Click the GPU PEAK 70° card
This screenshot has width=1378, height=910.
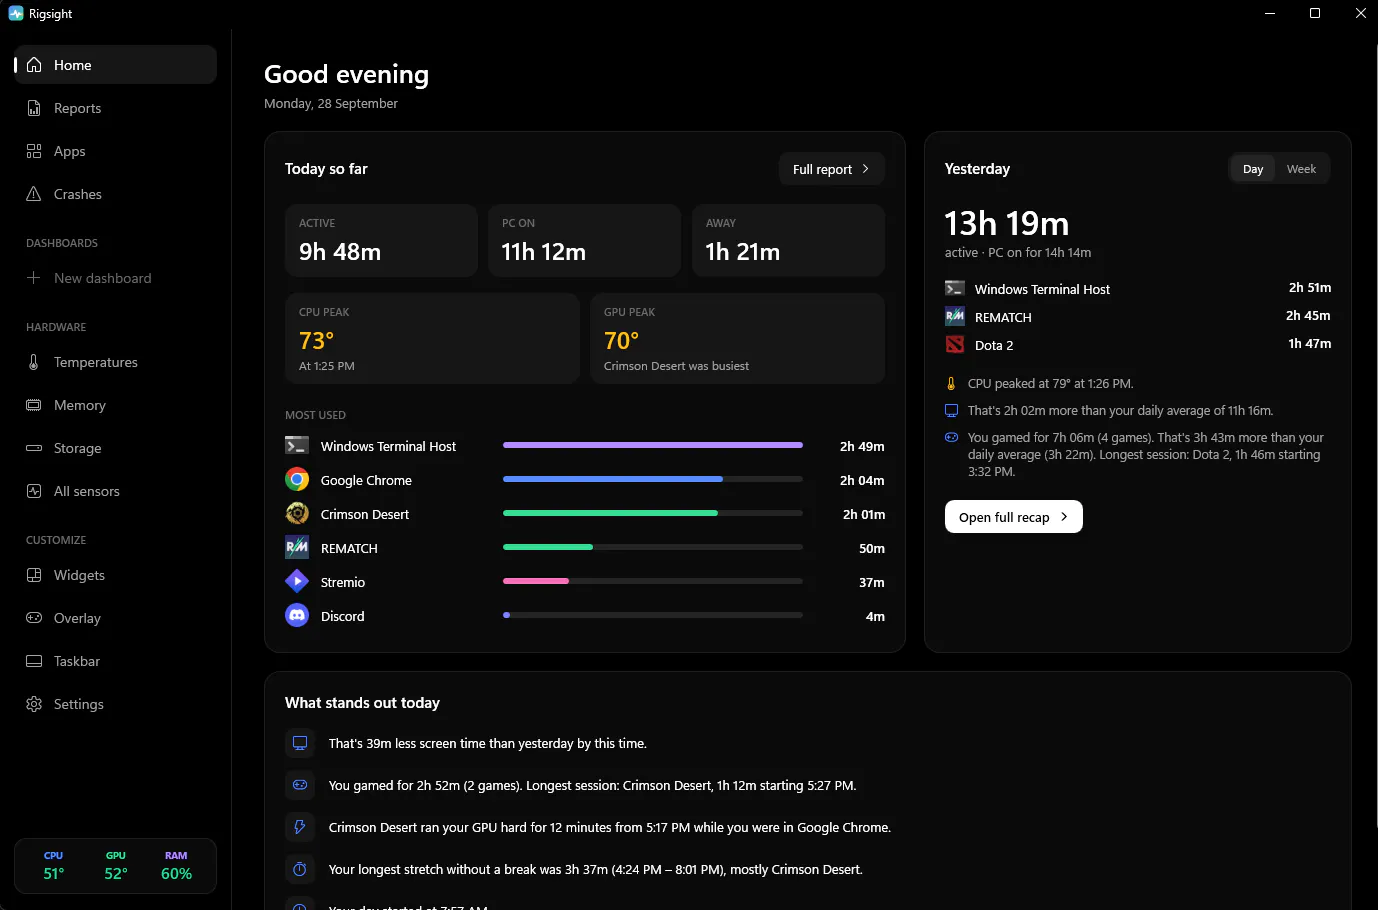click(x=737, y=338)
